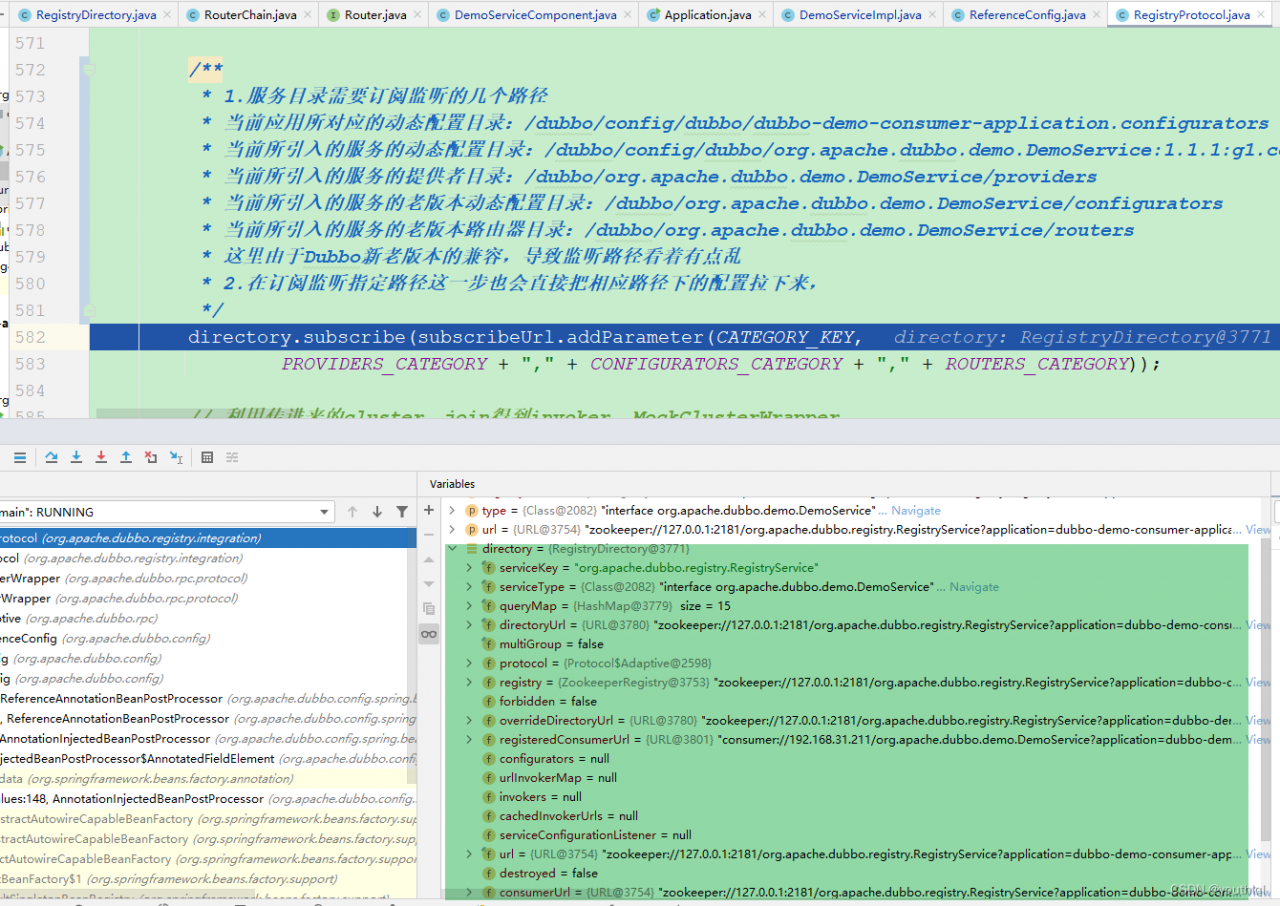Expand the queryMap HashMap field
Screen dimensions: 1280x906
click(470, 606)
